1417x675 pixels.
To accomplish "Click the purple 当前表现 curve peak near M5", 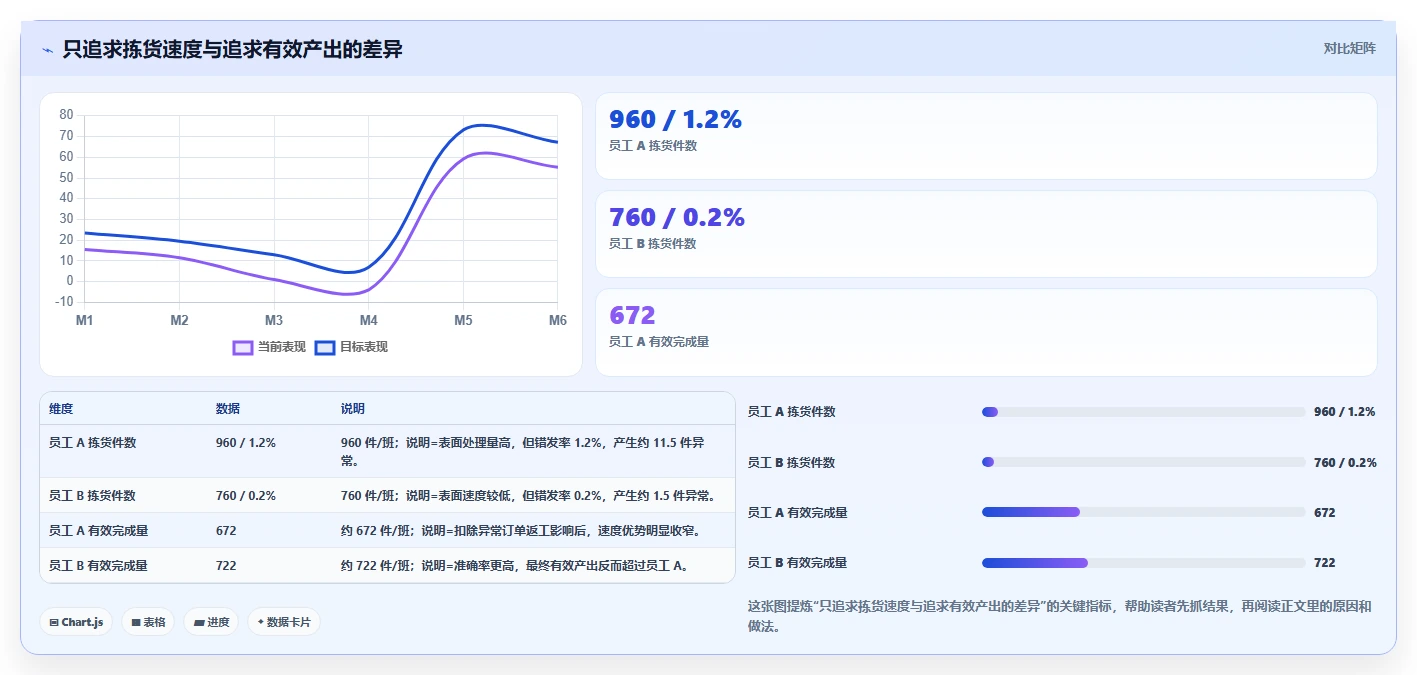I will pyautogui.click(x=484, y=153).
